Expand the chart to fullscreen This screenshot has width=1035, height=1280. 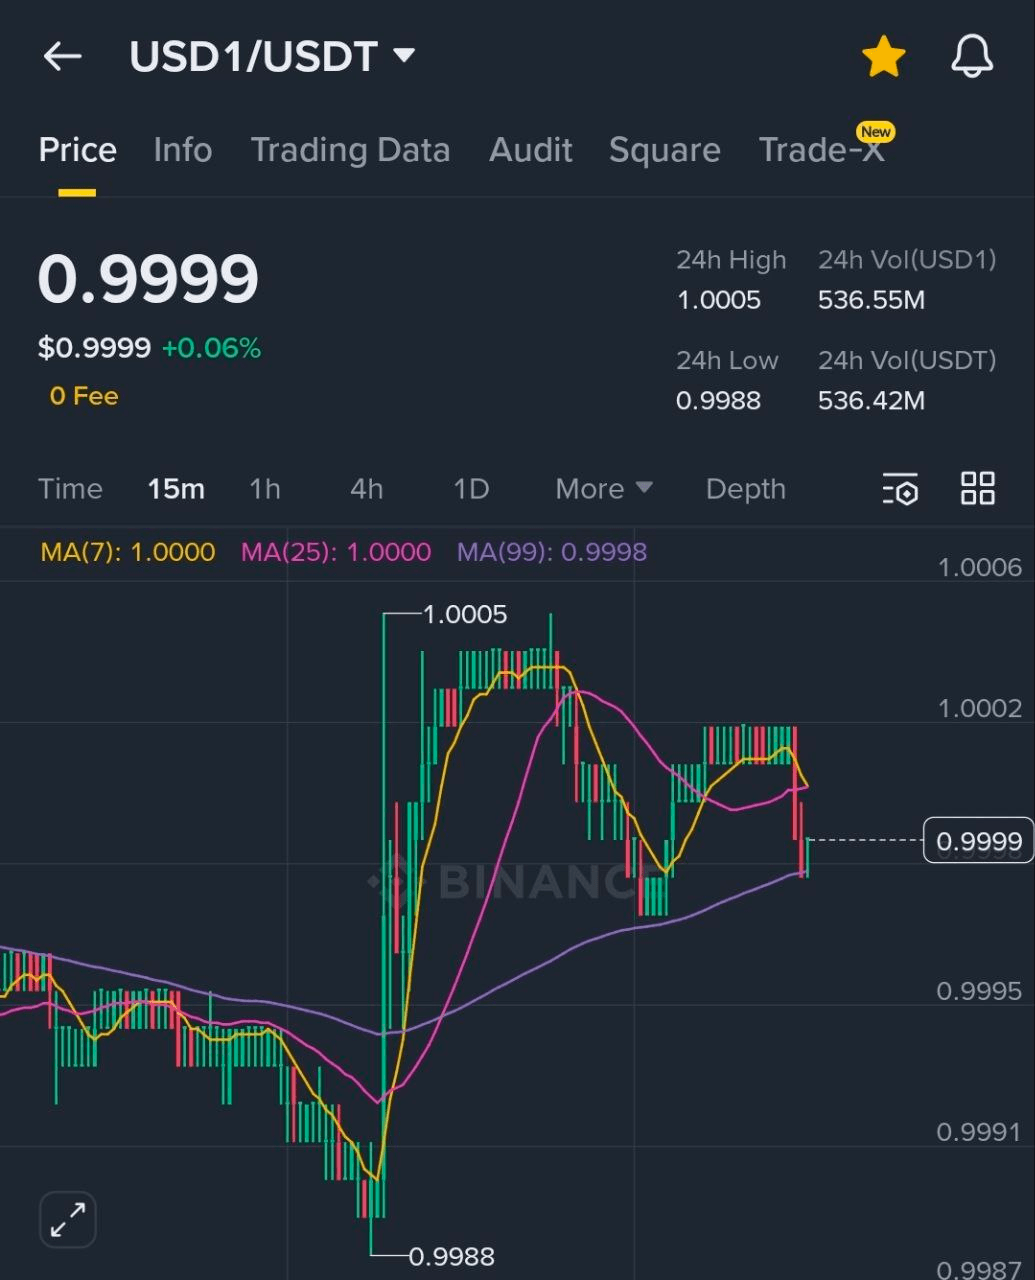pos(67,1219)
